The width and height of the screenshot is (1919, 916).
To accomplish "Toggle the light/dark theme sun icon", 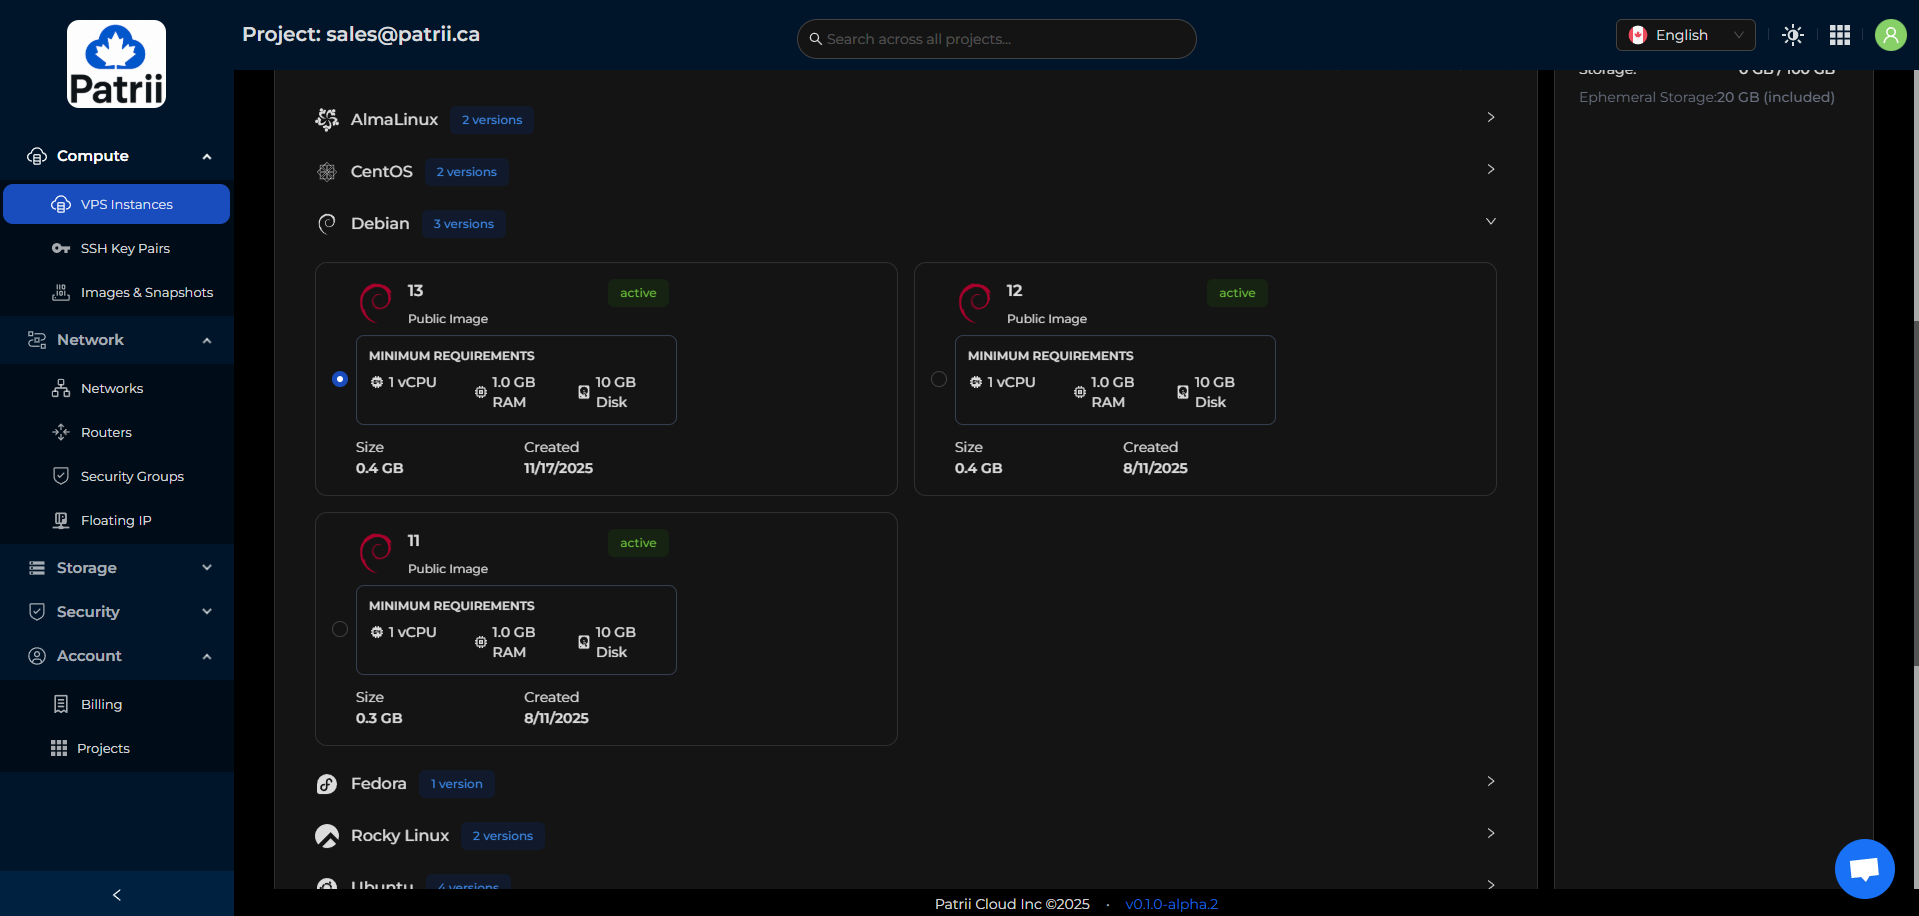I will coord(1792,35).
